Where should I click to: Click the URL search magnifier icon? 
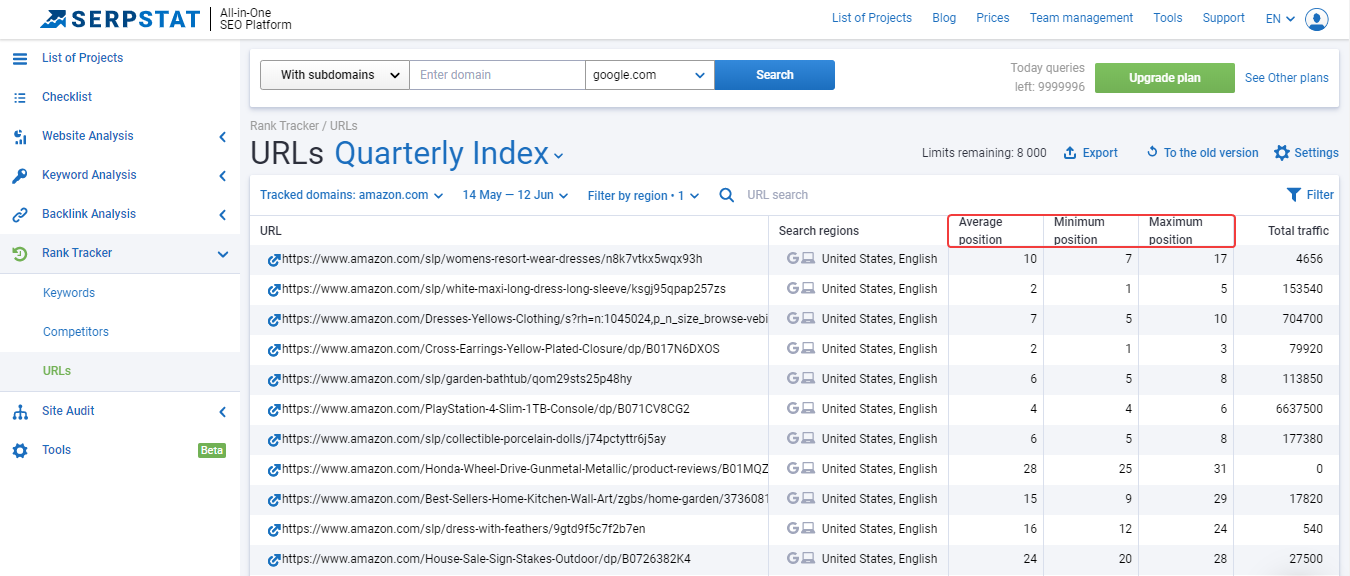pos(727,195)
